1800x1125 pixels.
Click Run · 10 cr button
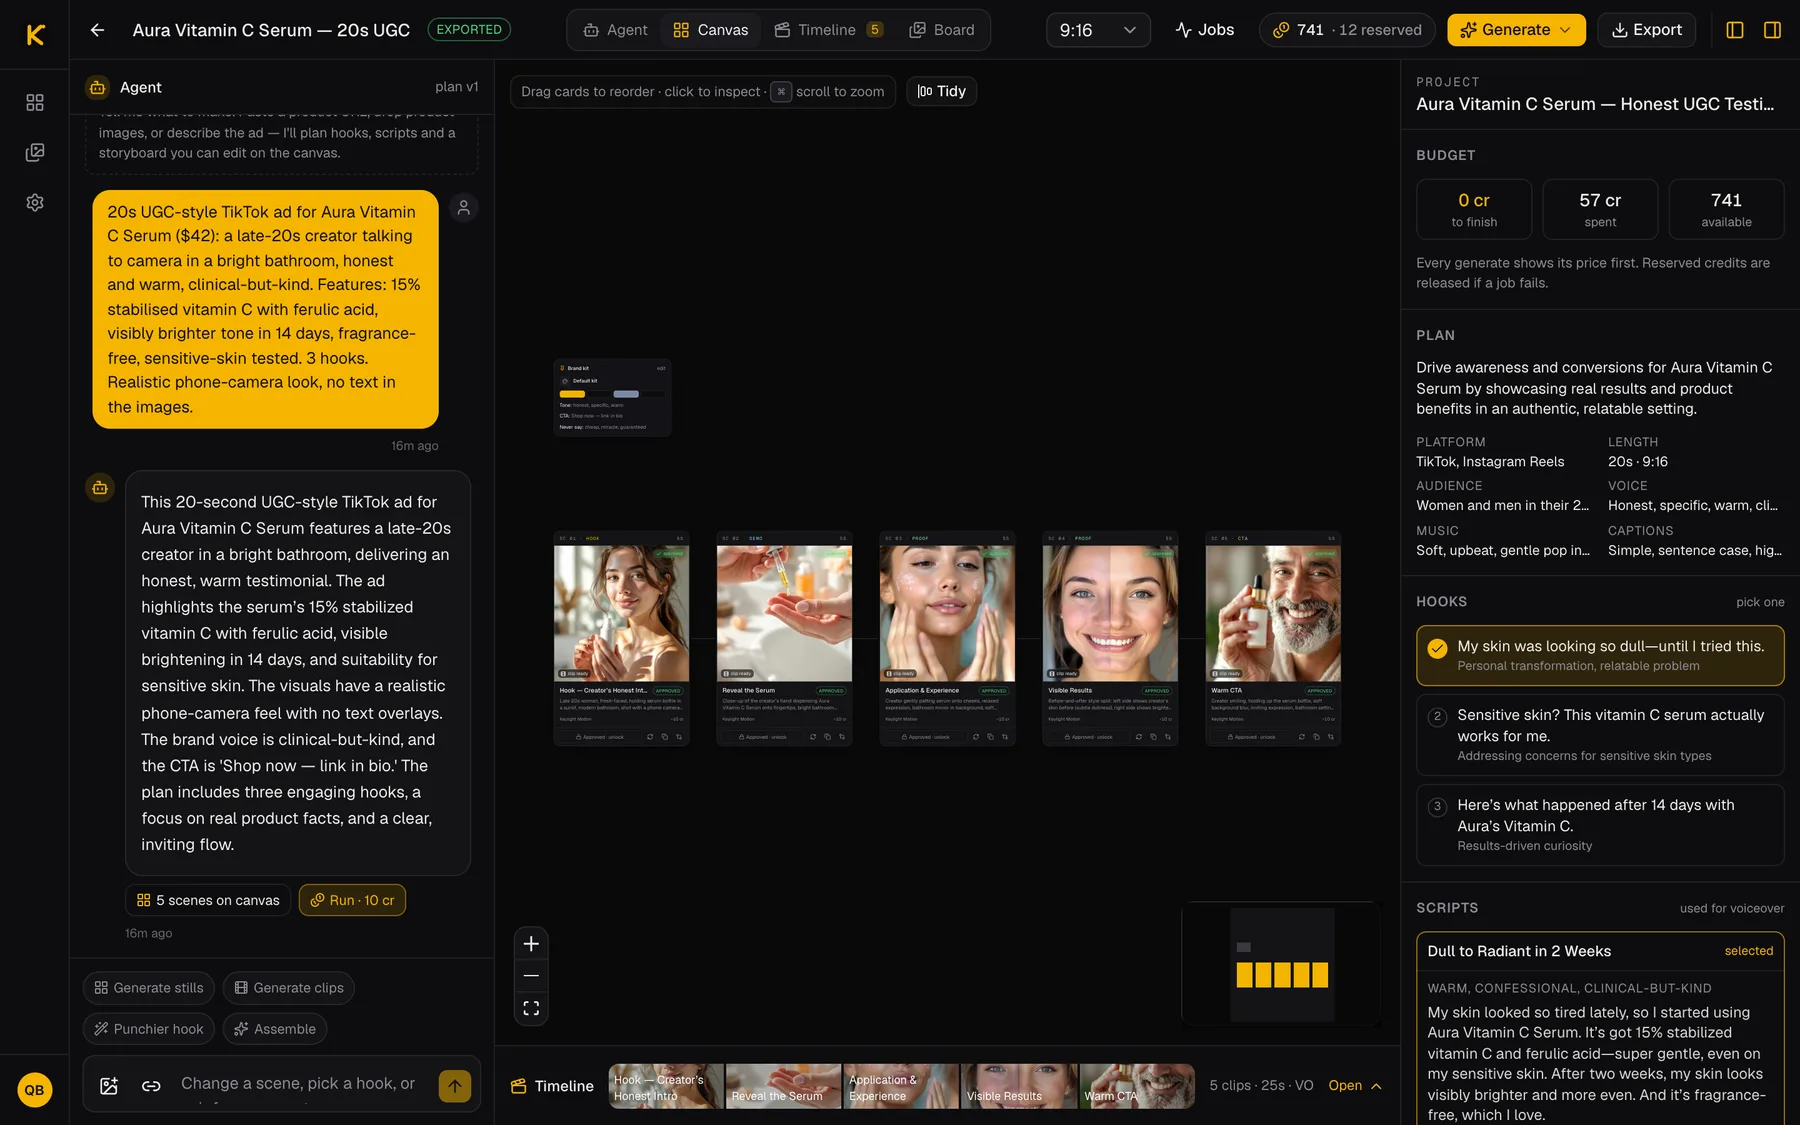pos(352,900)
